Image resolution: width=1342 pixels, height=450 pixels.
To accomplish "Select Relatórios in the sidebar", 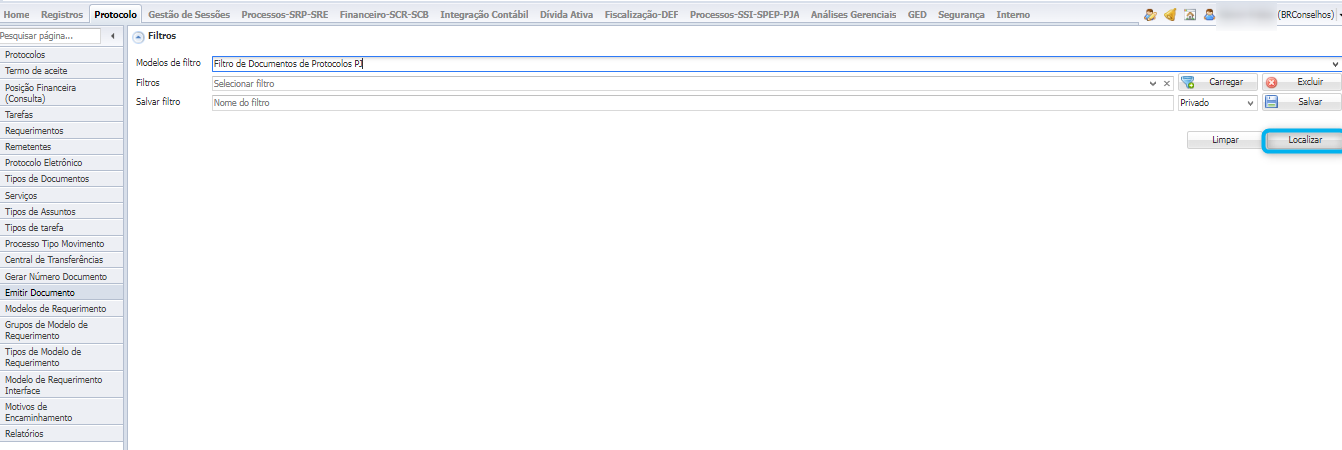I will [x=62, y=434].
